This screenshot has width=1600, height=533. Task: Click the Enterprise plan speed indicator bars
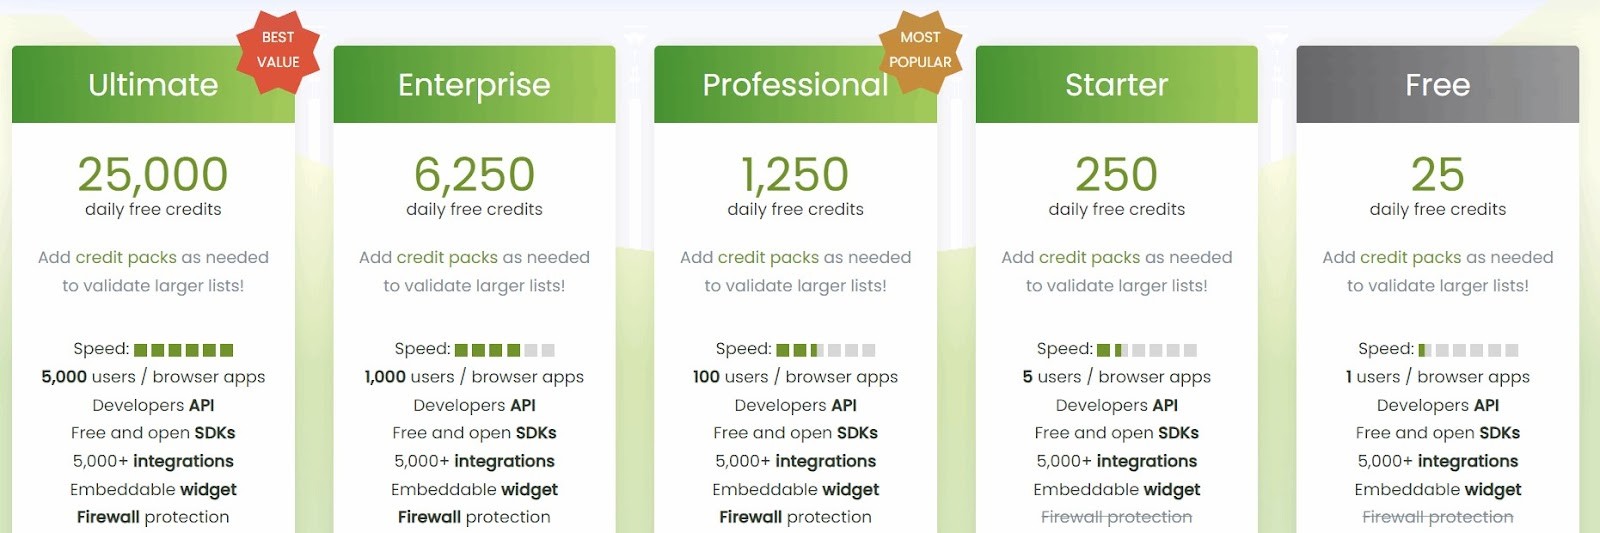pyautogui.click(x=505, y=350)
